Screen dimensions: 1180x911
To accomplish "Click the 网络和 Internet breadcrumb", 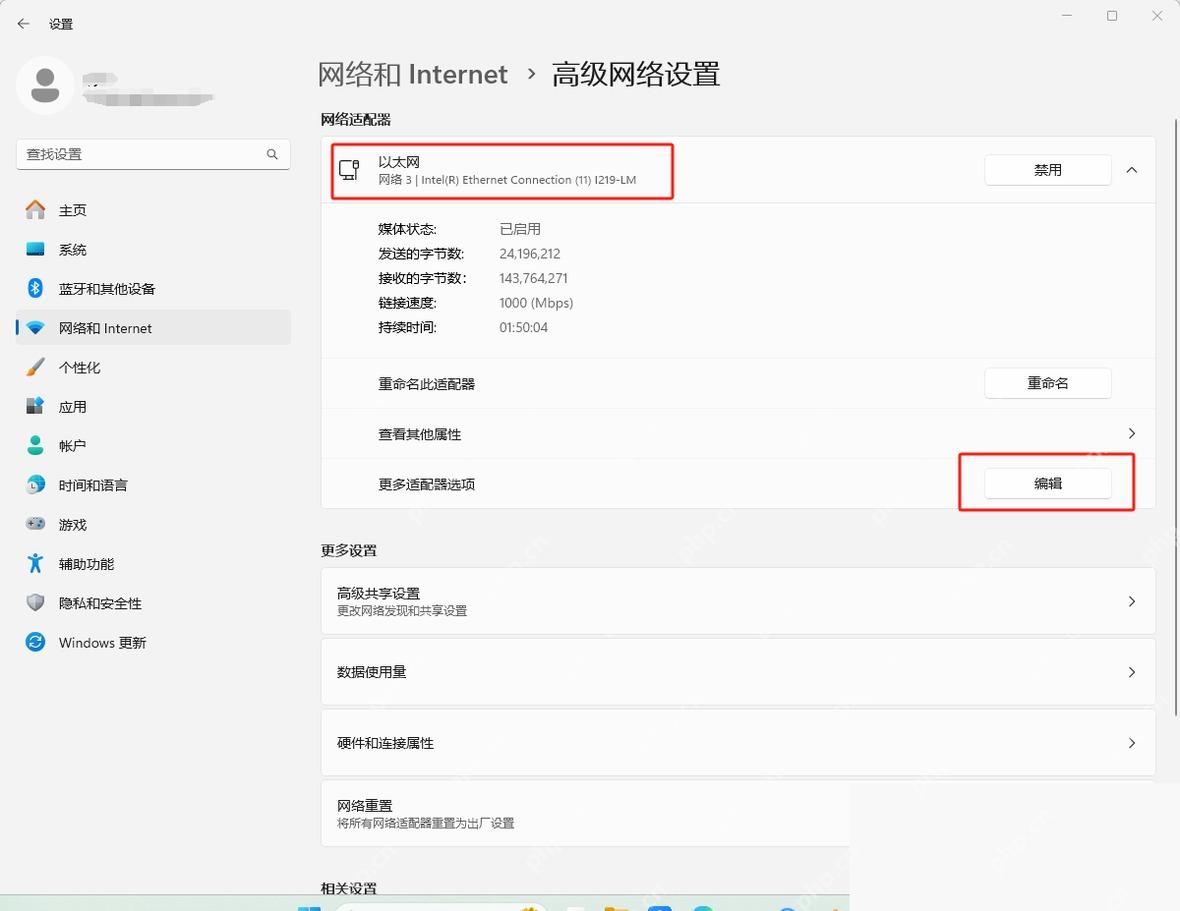I will point(412,74).
